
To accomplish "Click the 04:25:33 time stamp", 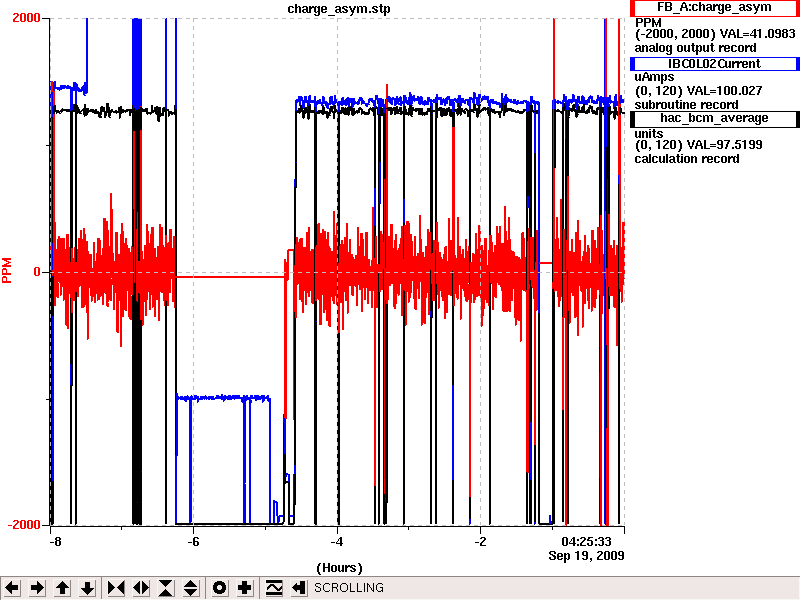I will (586, 541).
